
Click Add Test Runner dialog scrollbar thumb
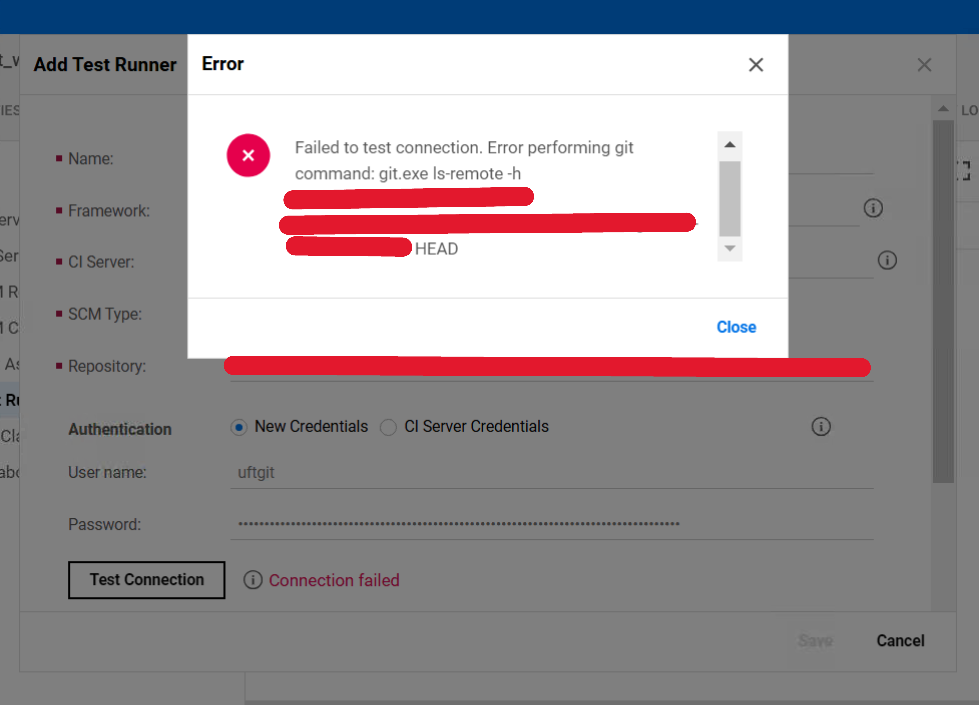click(x=943, y=302)
